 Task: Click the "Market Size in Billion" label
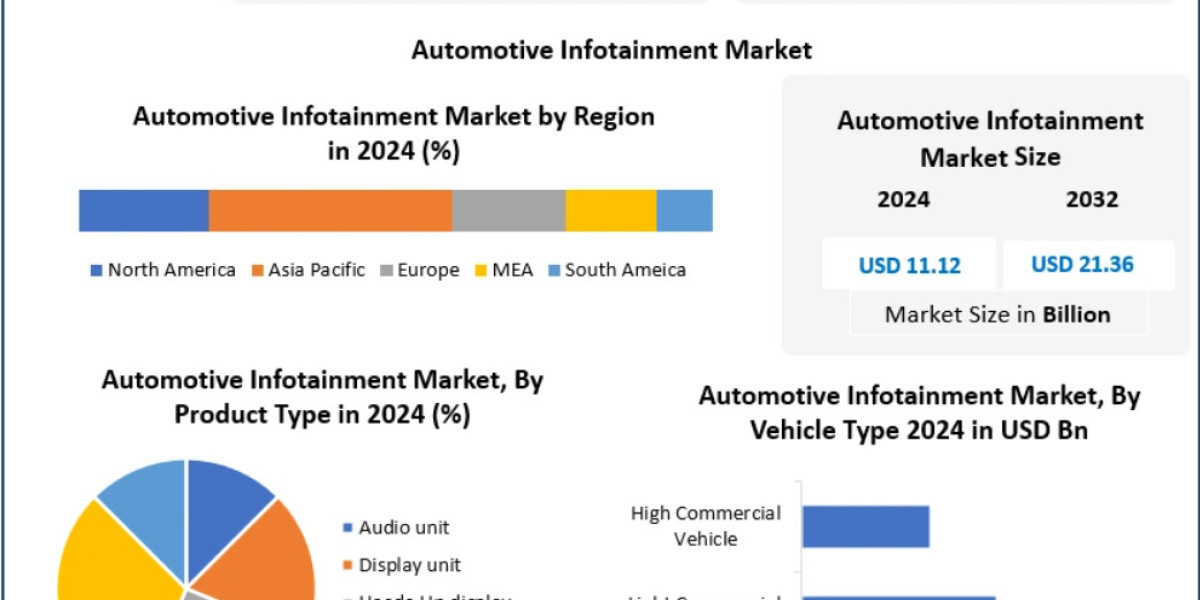997,315
